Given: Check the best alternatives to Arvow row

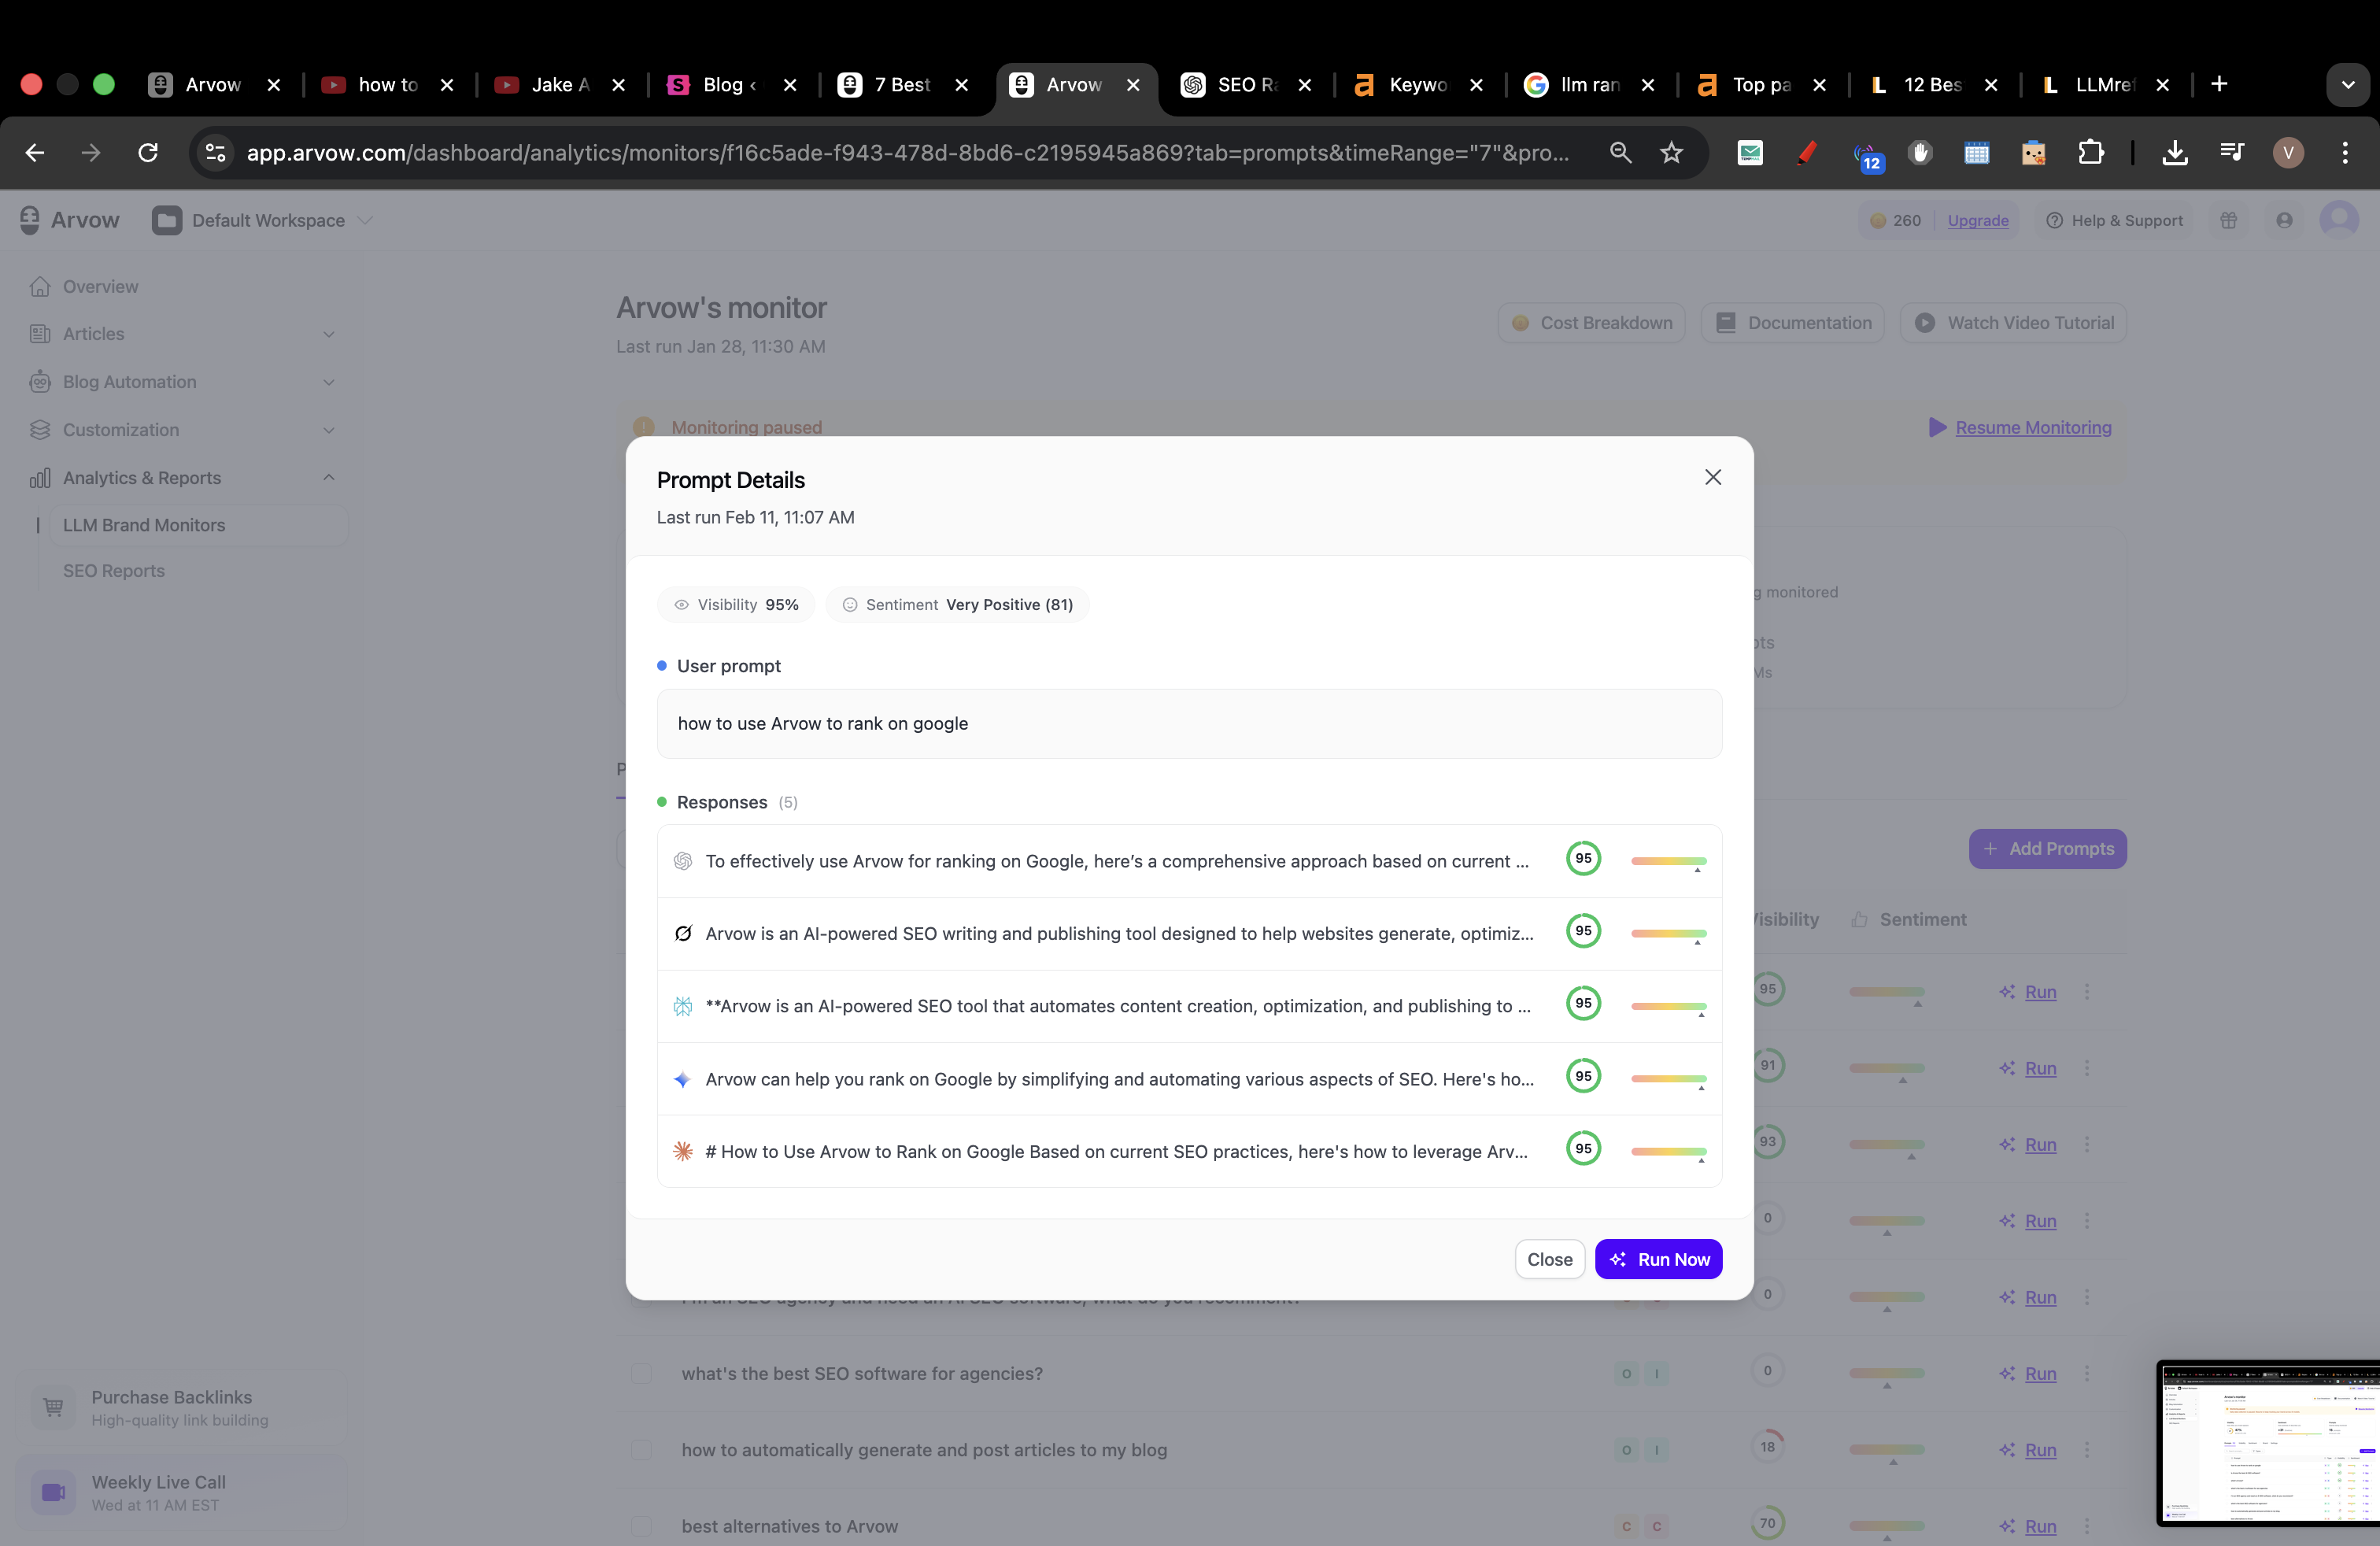Looking at the screenshot, I should click(641, 1525).
